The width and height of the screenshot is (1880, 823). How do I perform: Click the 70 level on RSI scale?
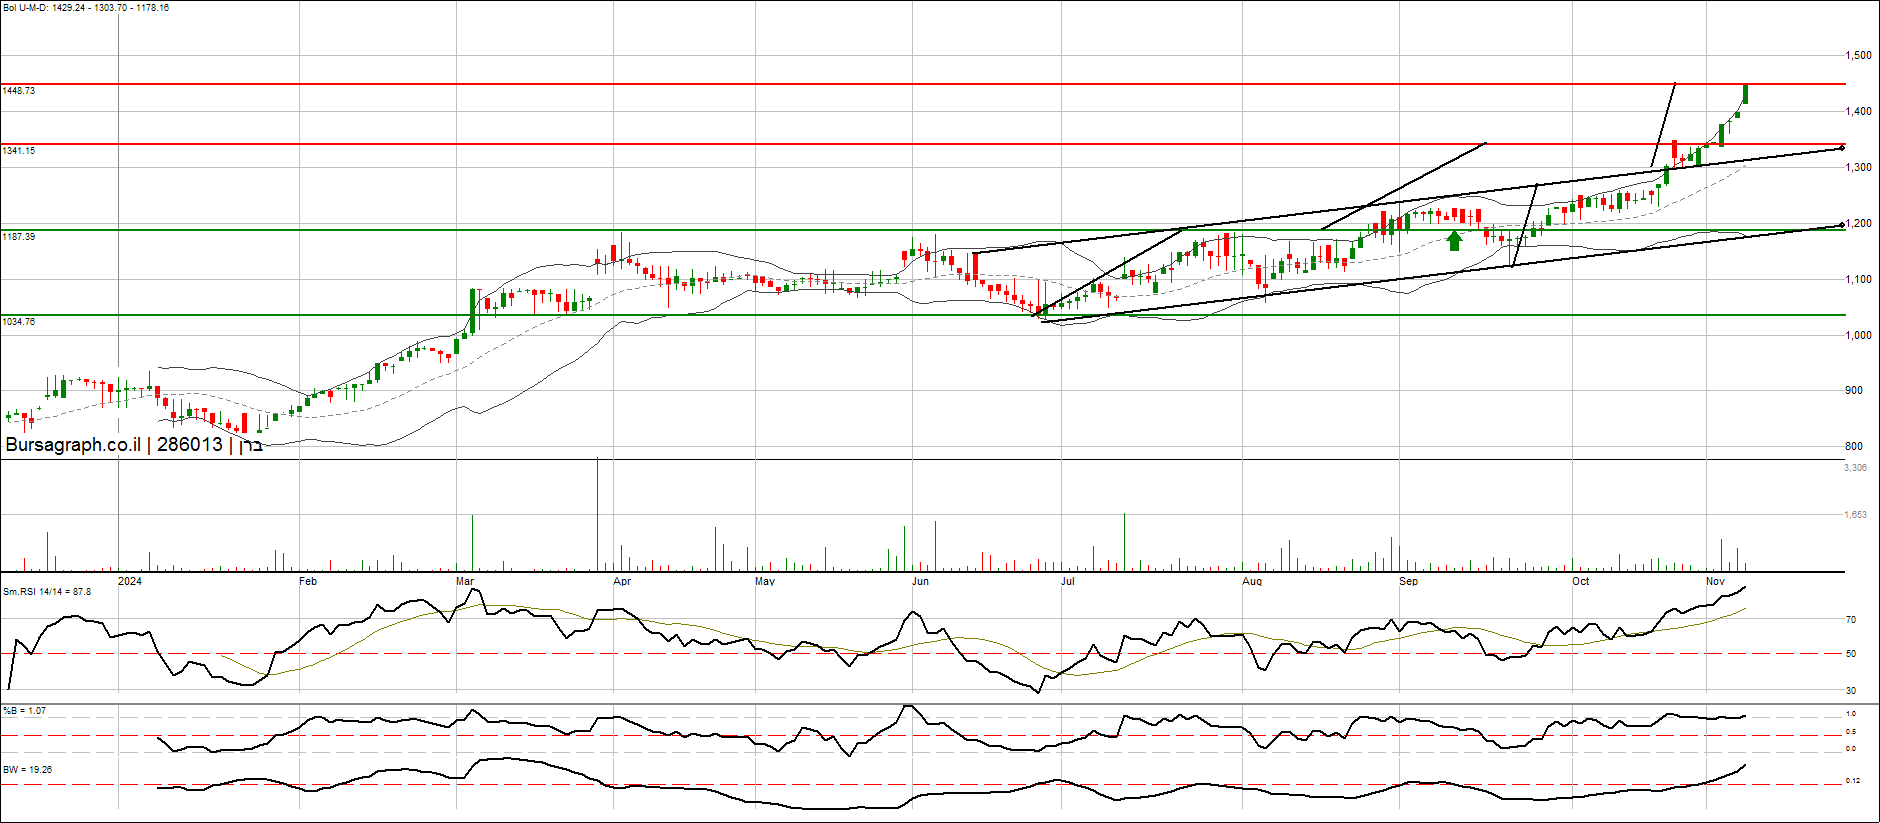1851,620
